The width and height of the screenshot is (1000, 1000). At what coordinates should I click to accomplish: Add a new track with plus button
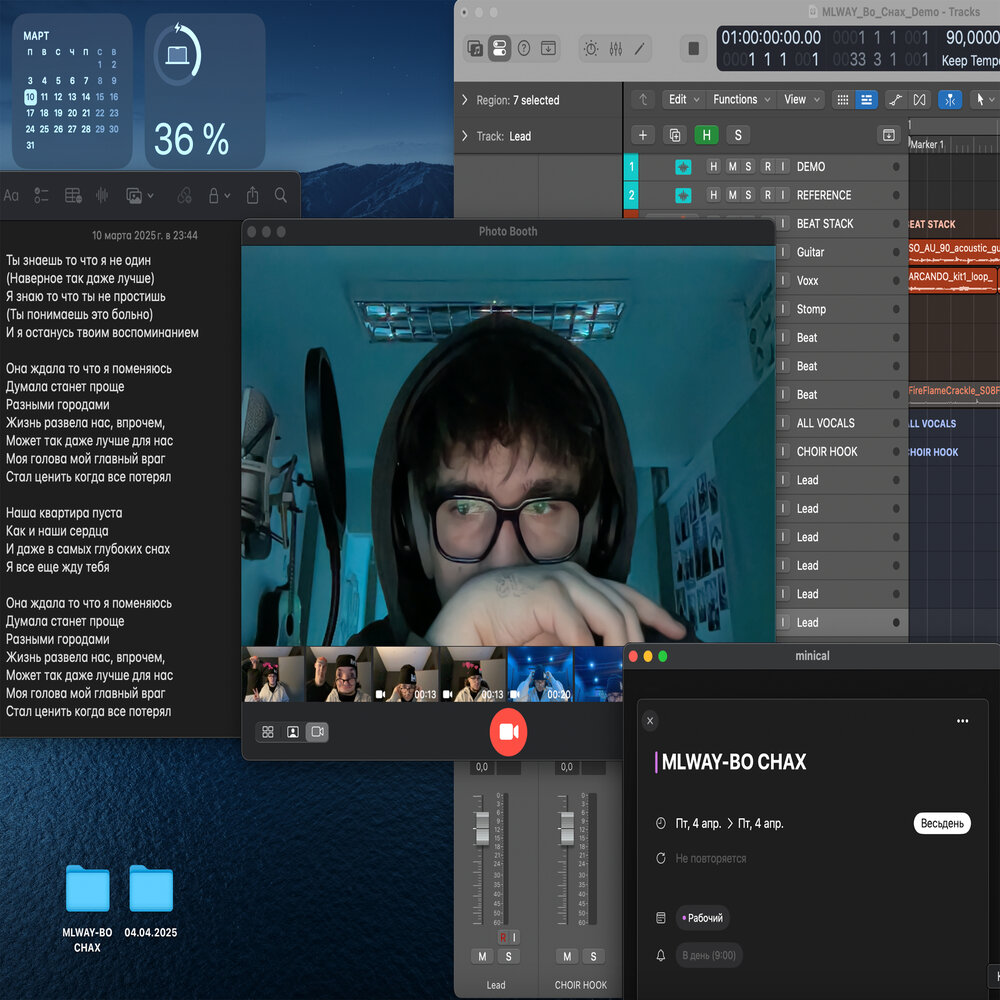(x=643, y=135)
